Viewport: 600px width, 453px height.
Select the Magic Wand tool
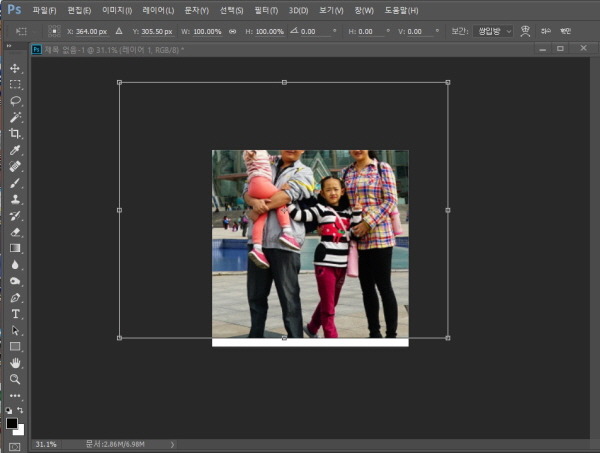coord(15,117)
